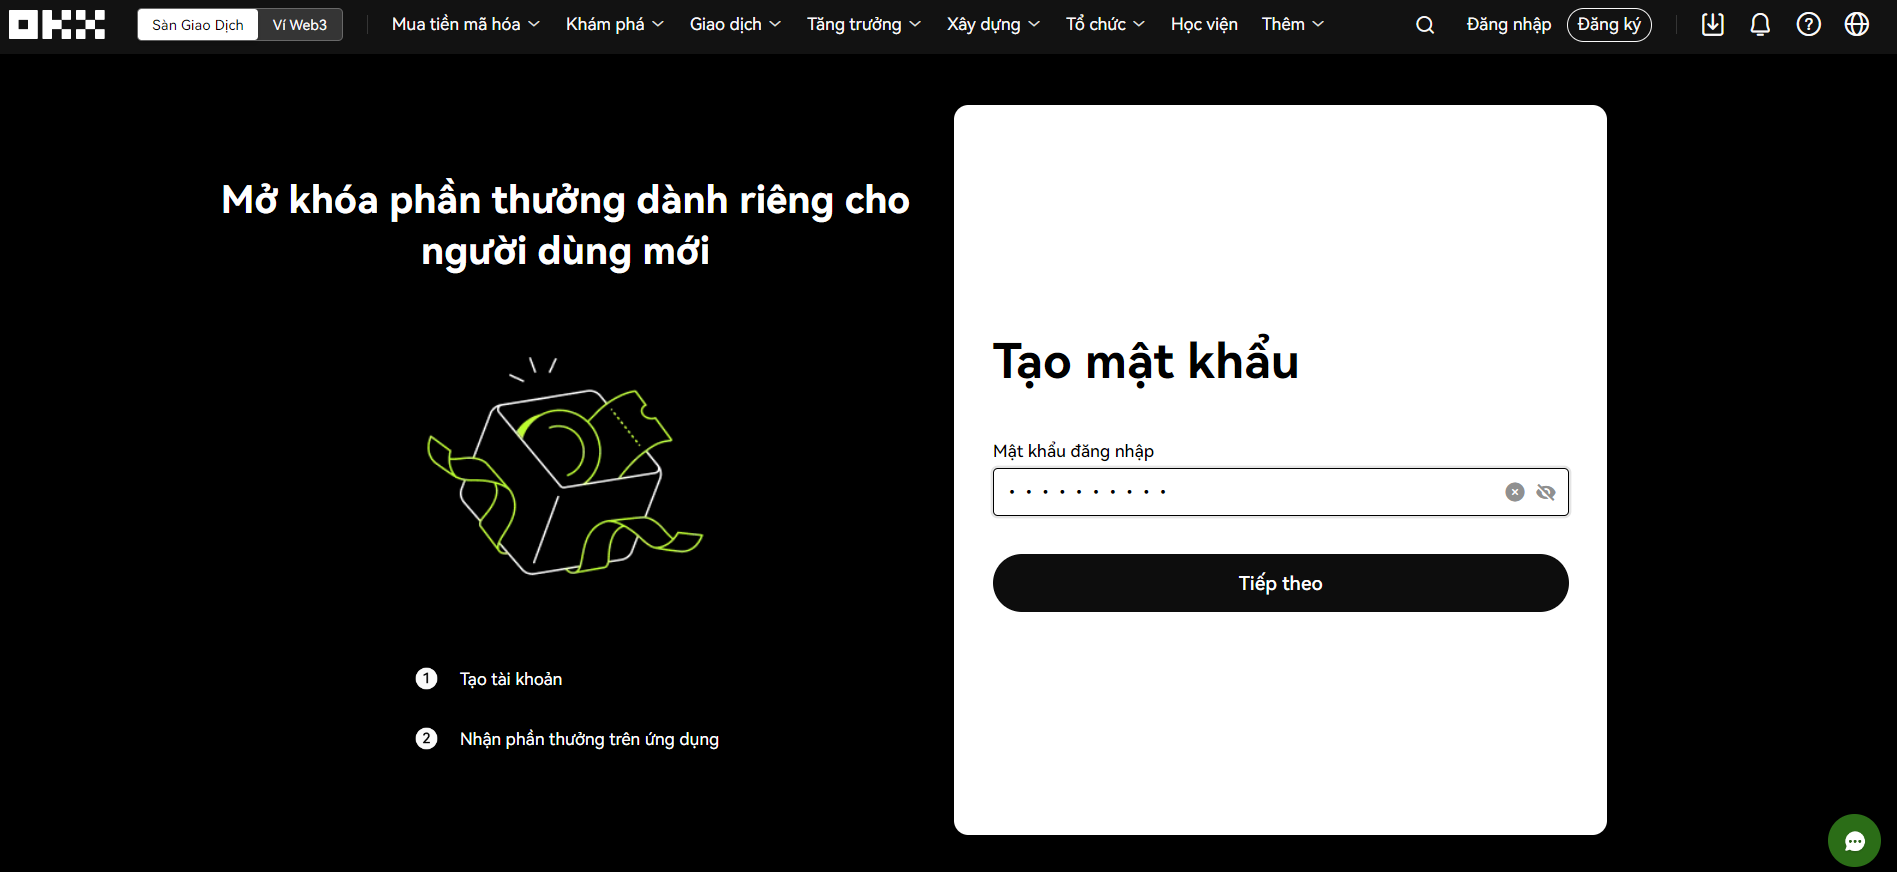Click the globe language icon
1897x872 pixels.
pos(1856,25)
